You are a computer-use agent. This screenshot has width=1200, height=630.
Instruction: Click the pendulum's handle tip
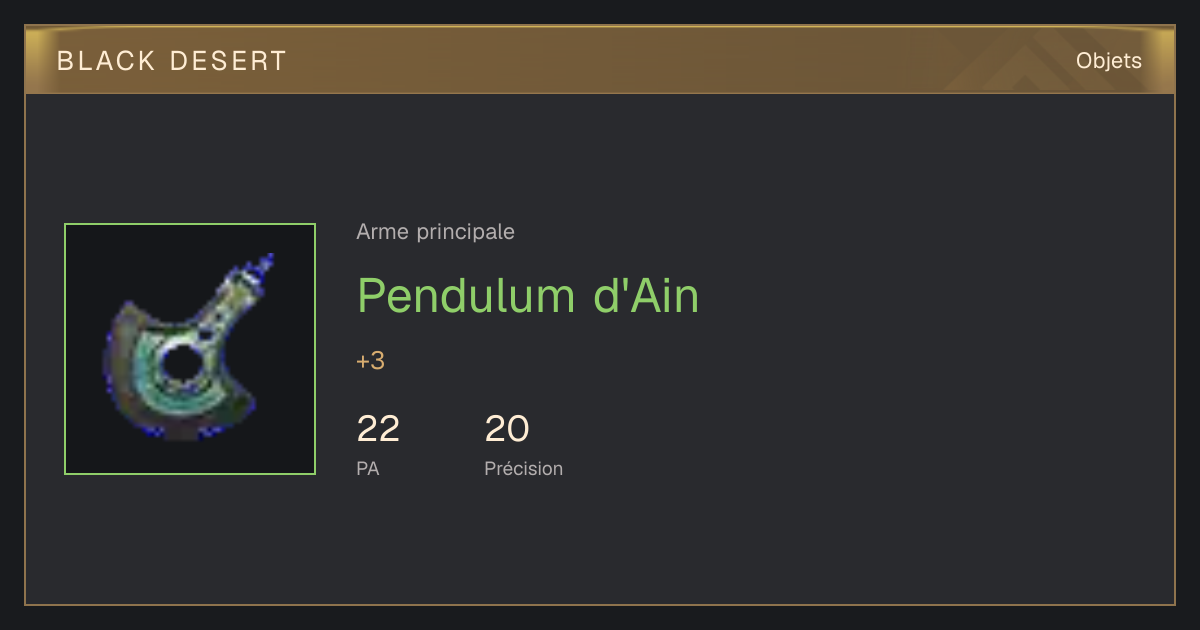pyautogui.click(x=264, y=264)
